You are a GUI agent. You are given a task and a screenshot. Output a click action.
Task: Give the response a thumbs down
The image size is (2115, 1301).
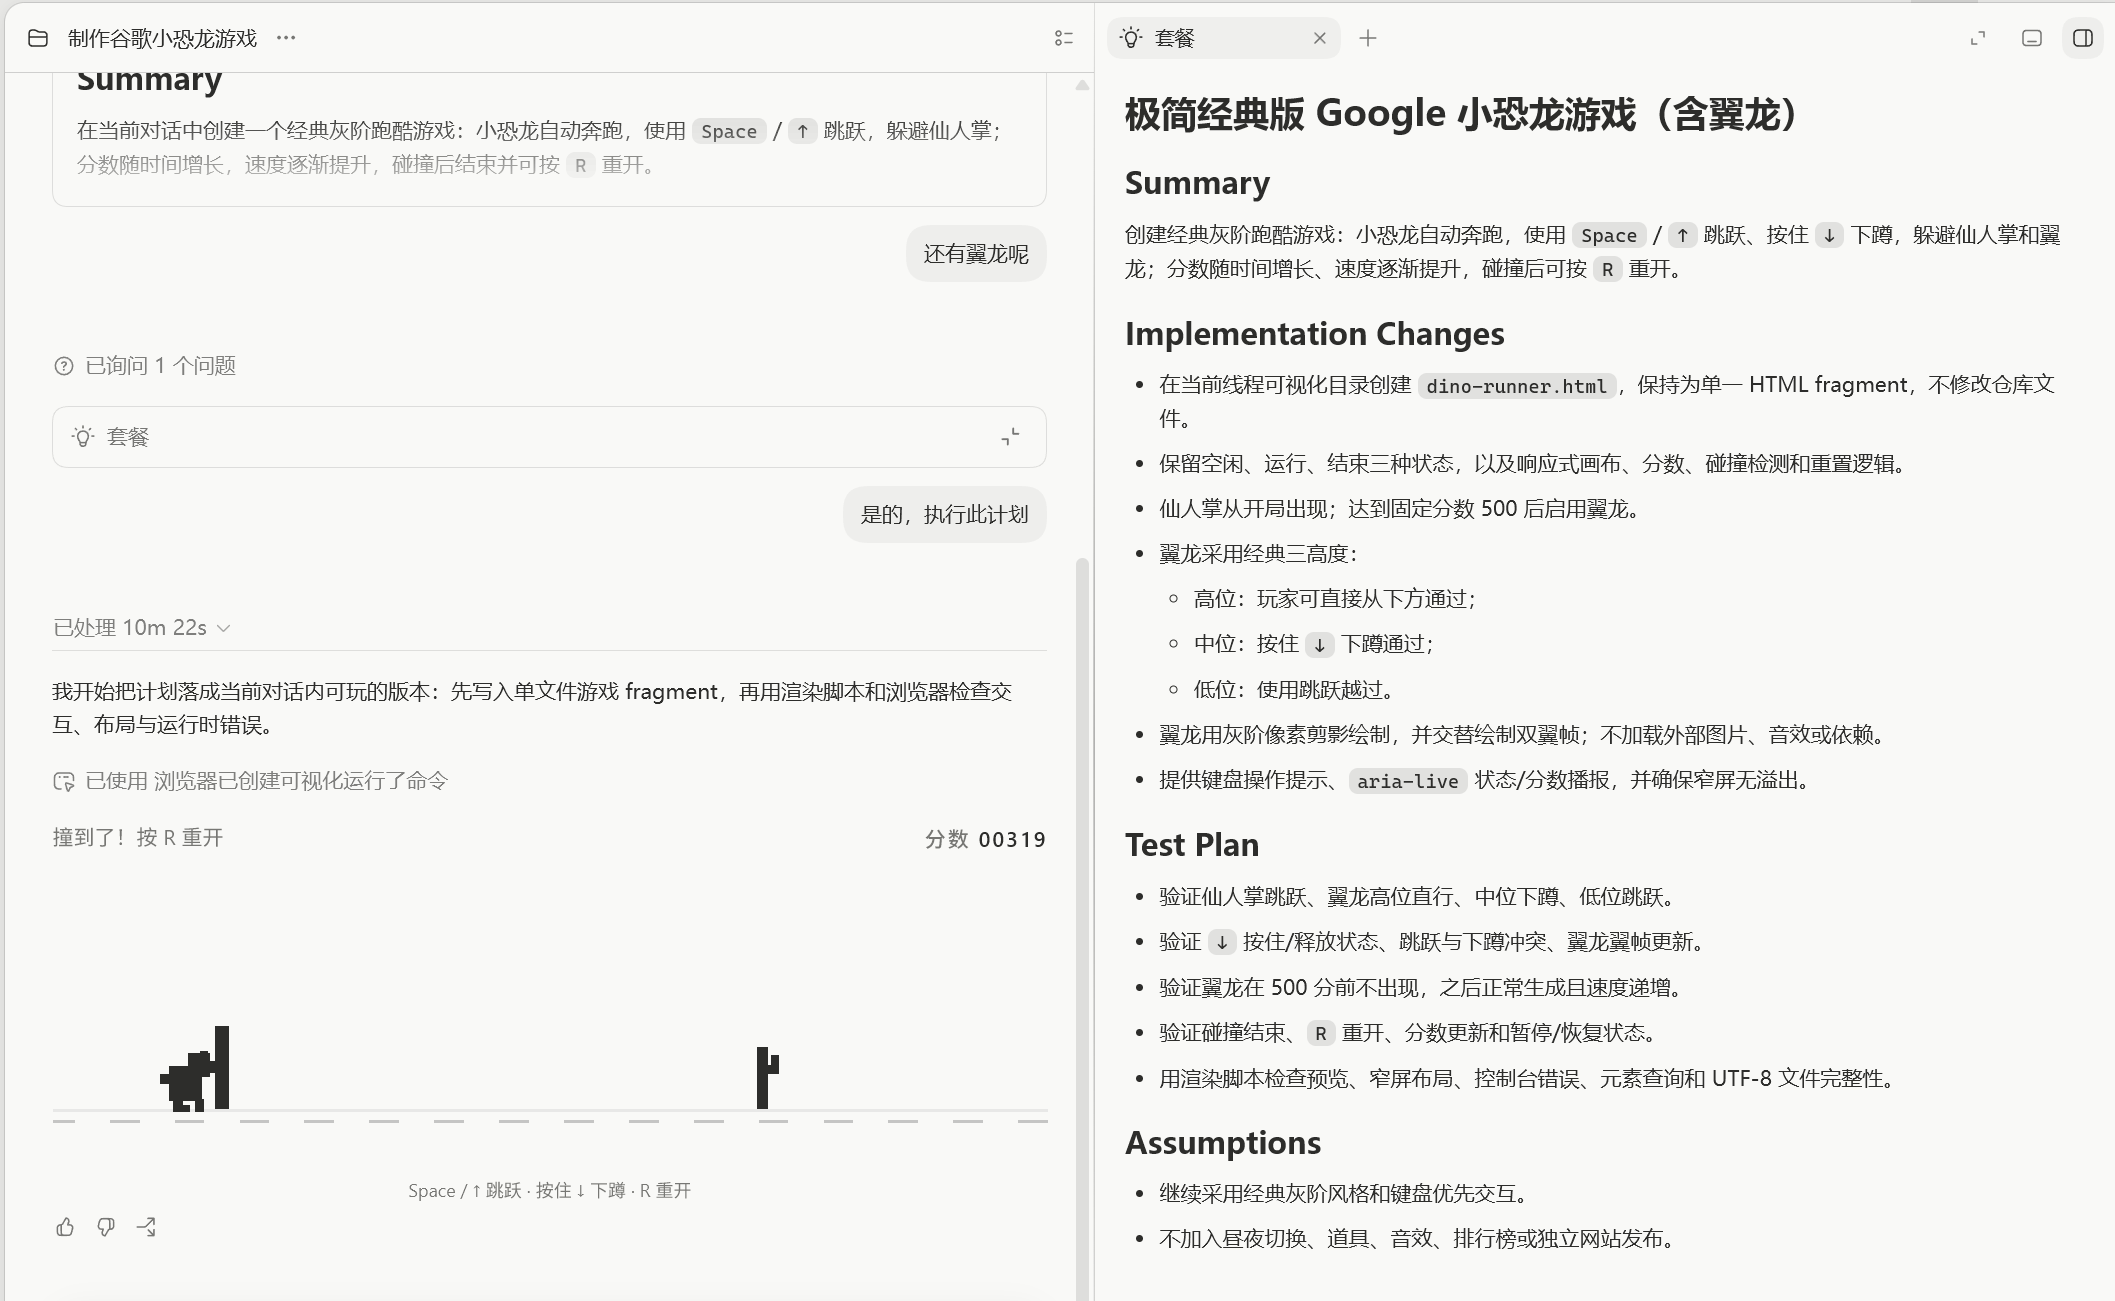(x=106, y=1227)
